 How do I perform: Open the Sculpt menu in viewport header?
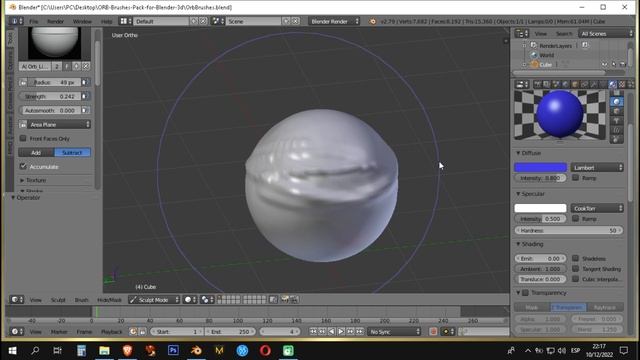58,300
